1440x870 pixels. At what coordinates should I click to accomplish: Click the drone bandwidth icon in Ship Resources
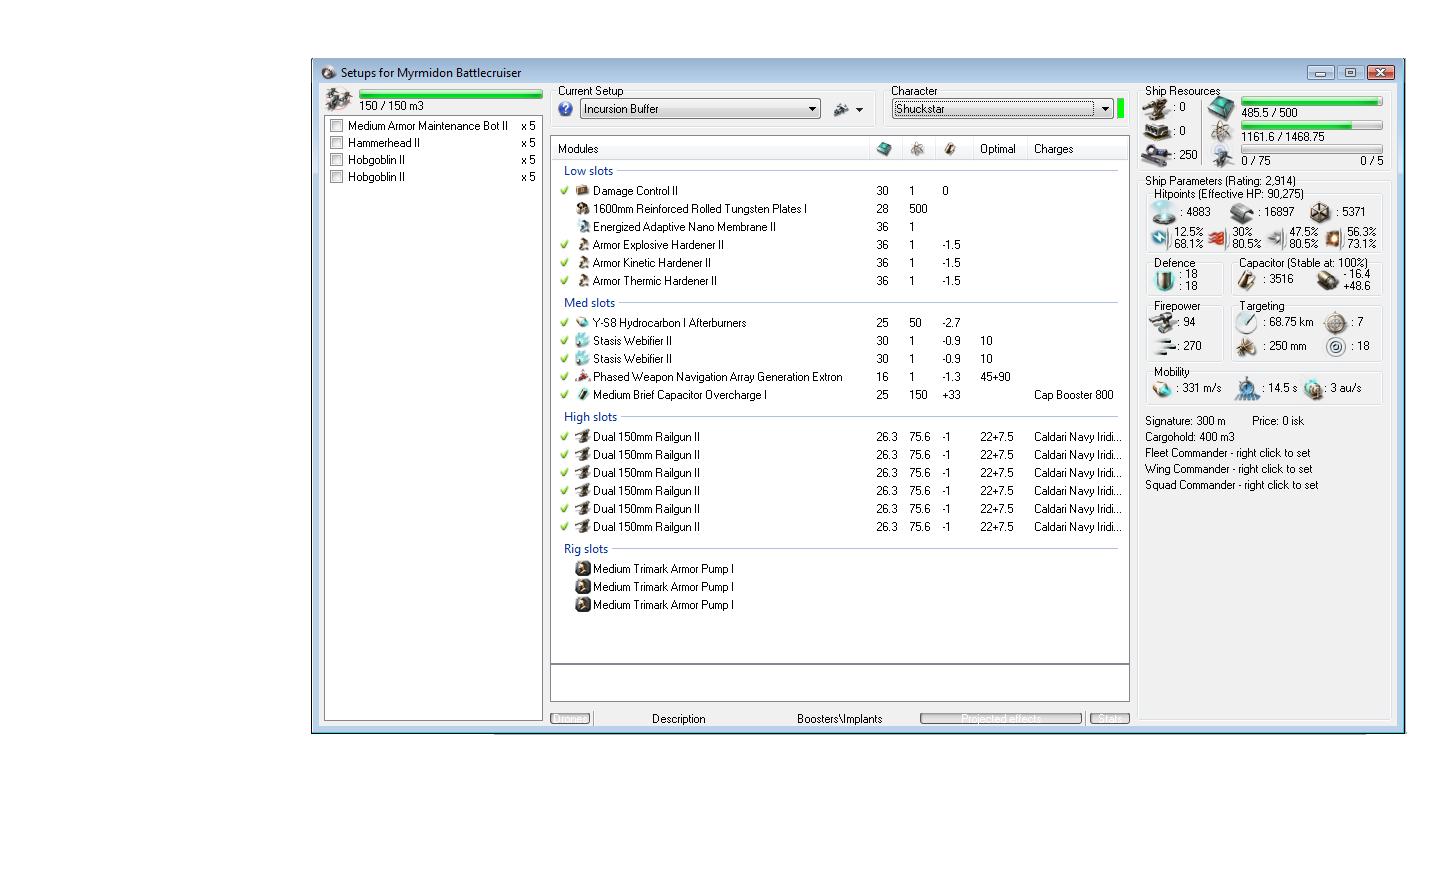tap(1222, 156)
